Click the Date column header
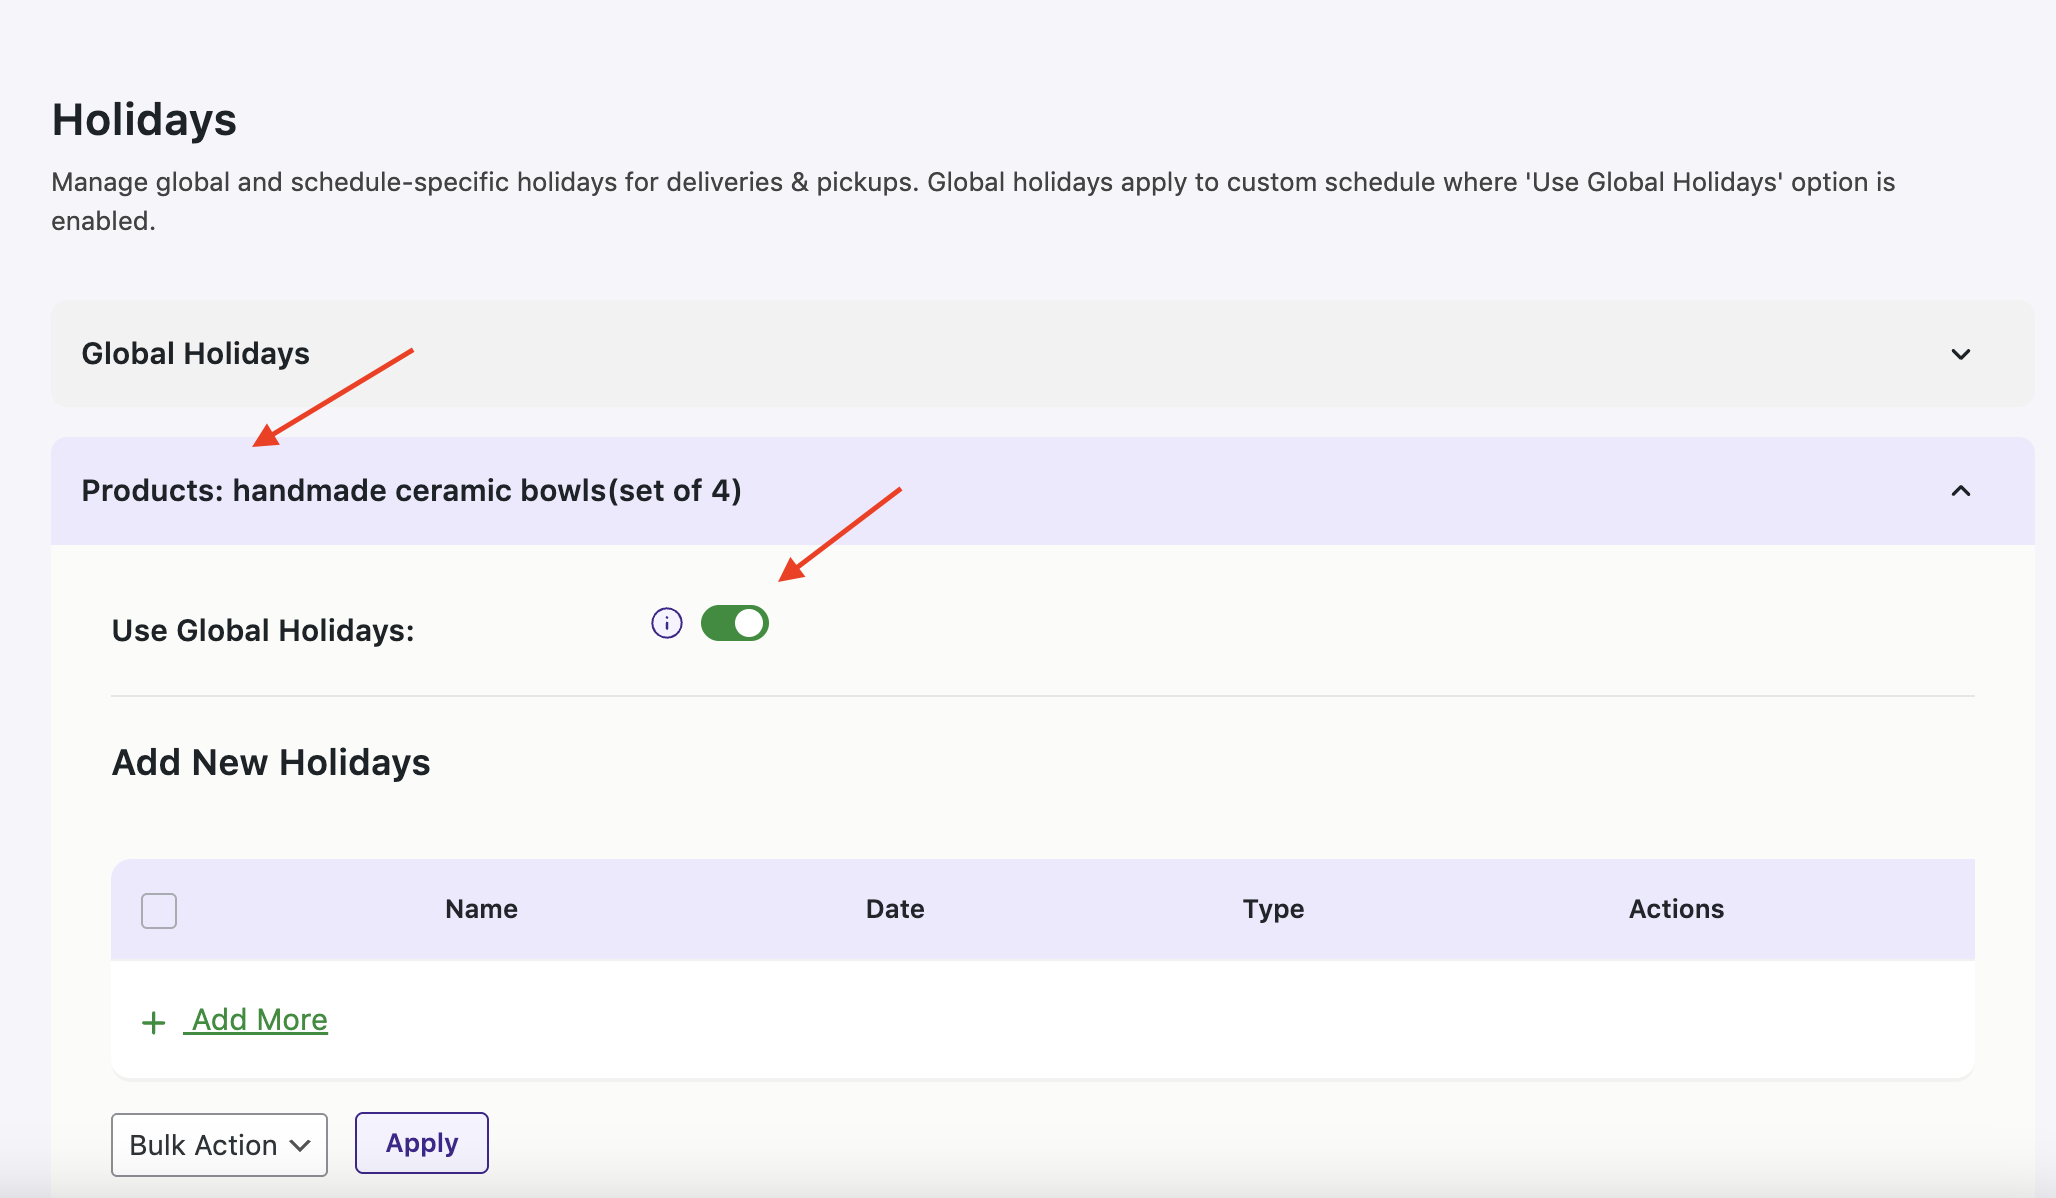 tap(894, 909)
